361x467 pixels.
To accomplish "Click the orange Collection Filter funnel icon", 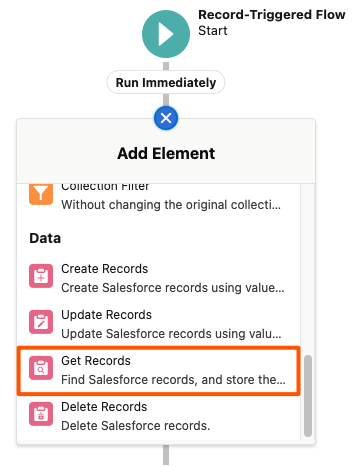I will 41,195.
